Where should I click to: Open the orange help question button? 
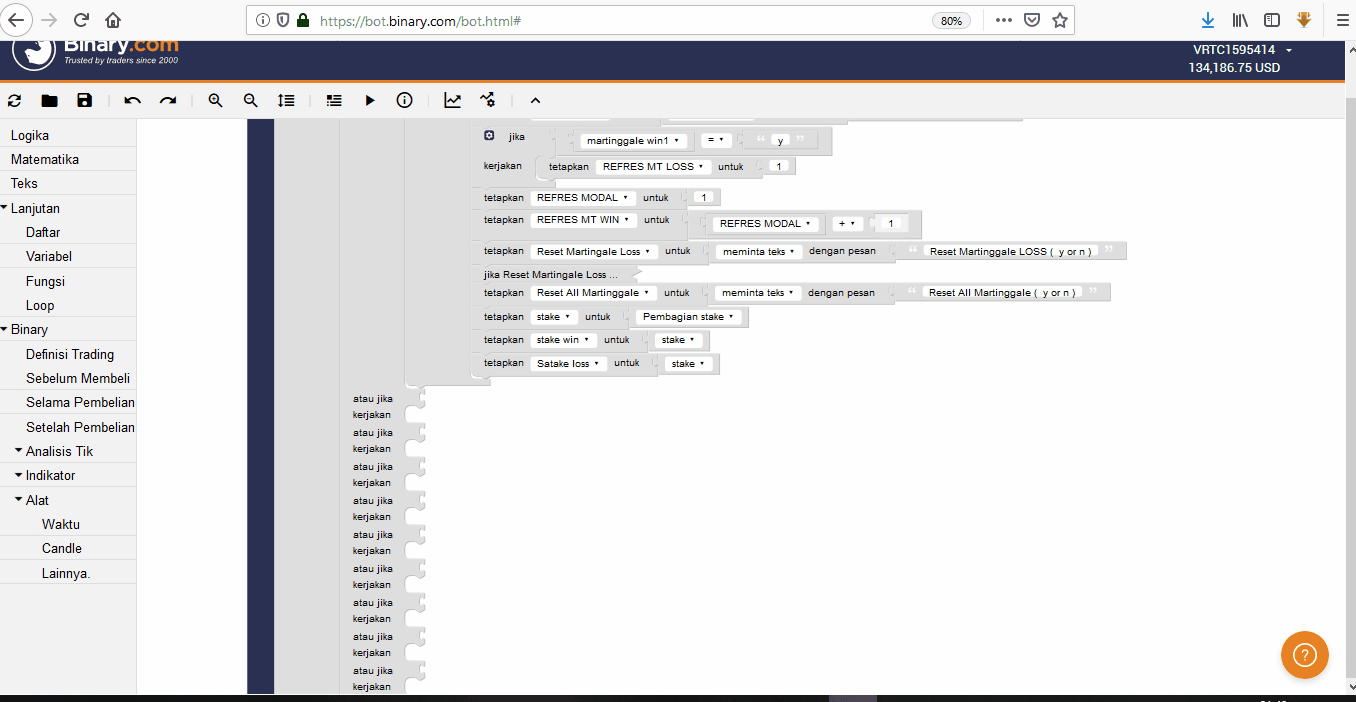(1304, 655)
